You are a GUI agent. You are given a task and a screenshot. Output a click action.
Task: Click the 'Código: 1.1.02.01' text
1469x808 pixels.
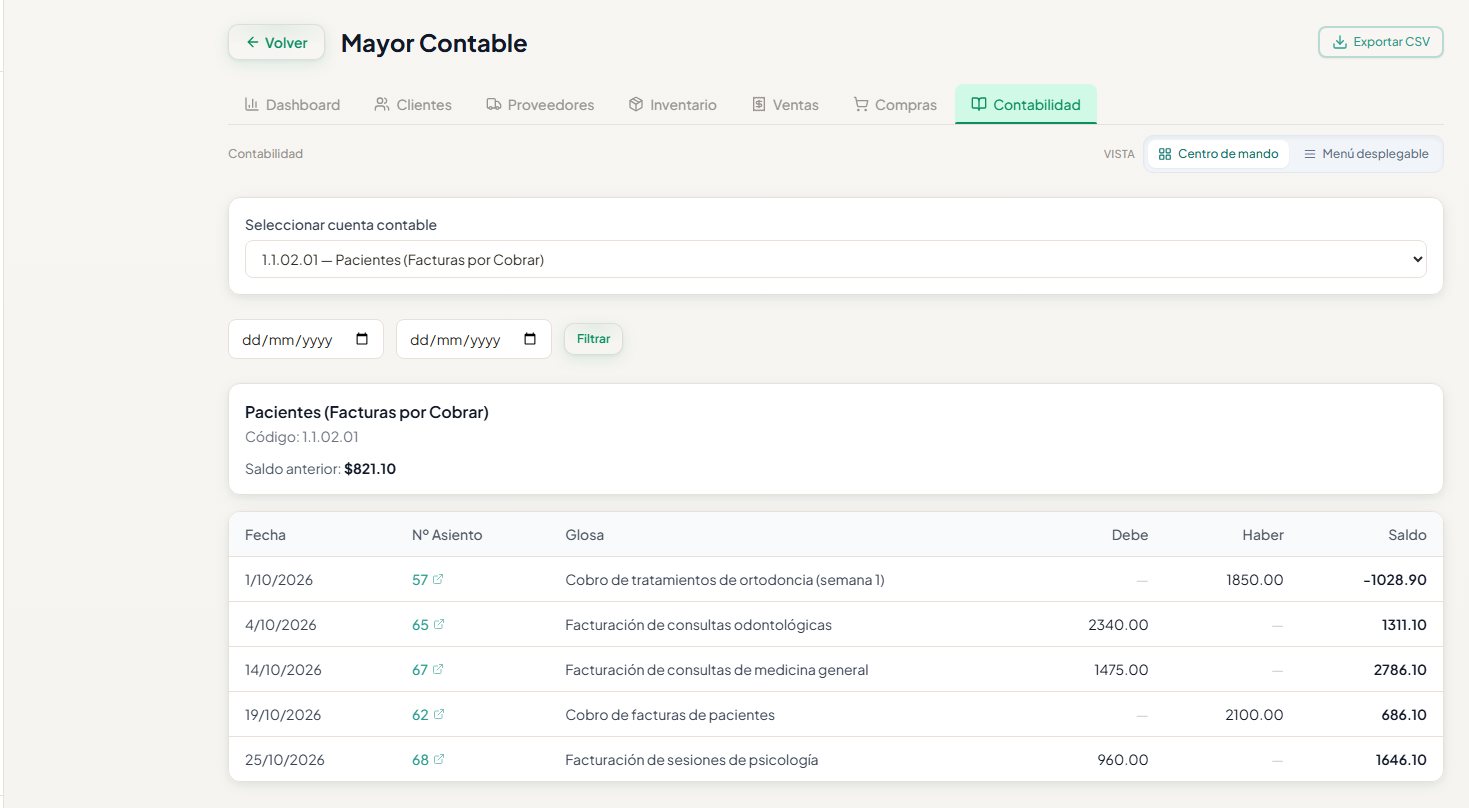coord(301,437)
